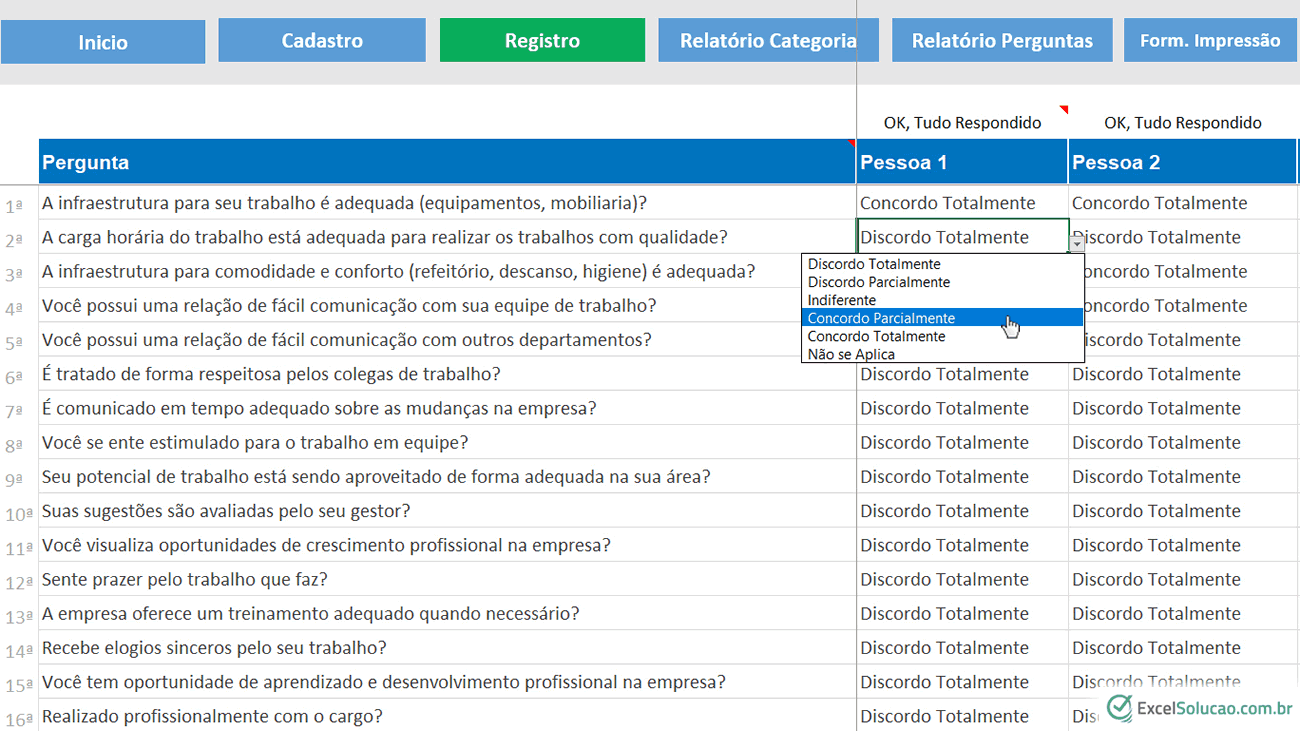Open the Inicio navigation button
This screenshot has width=1300, height=731.
(103, 42)
